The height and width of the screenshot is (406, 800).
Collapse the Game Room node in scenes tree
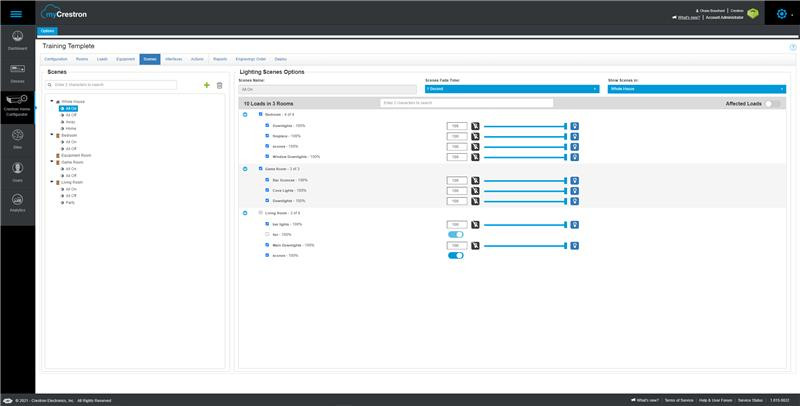52,162
